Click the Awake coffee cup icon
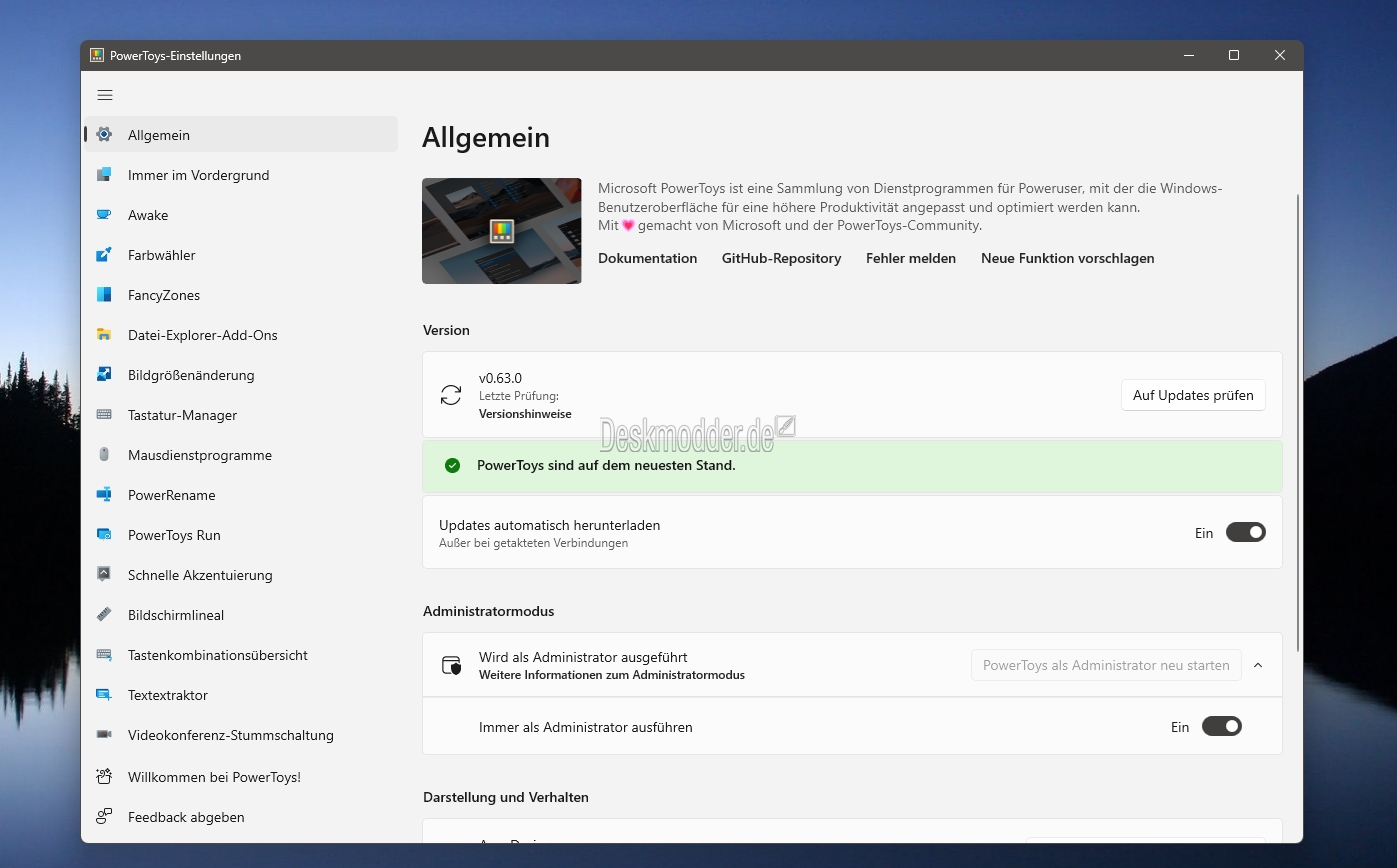The width and height of the screenshot is (1397, 868). tap(104, 215)
